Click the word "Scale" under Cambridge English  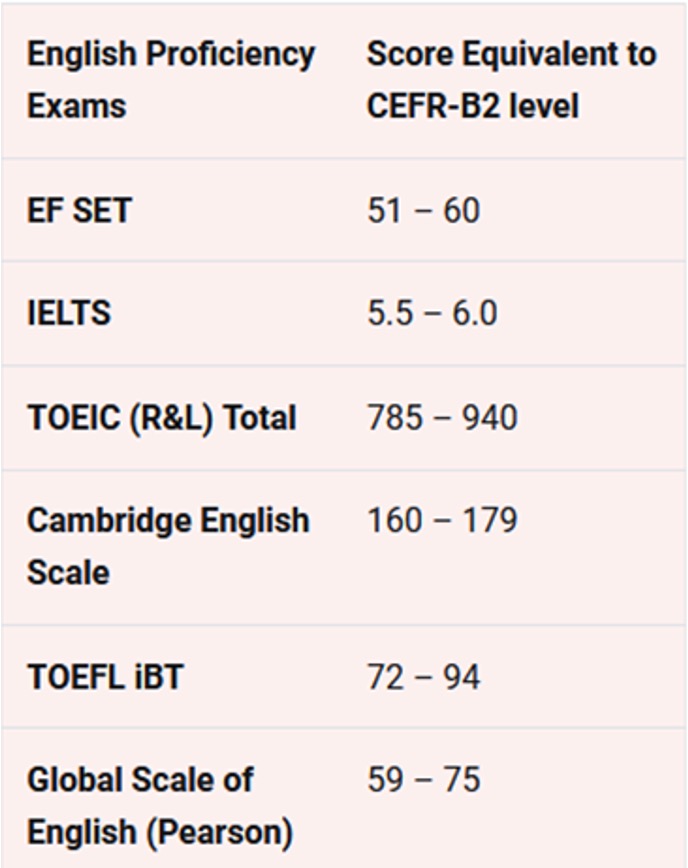pos(68,573)
